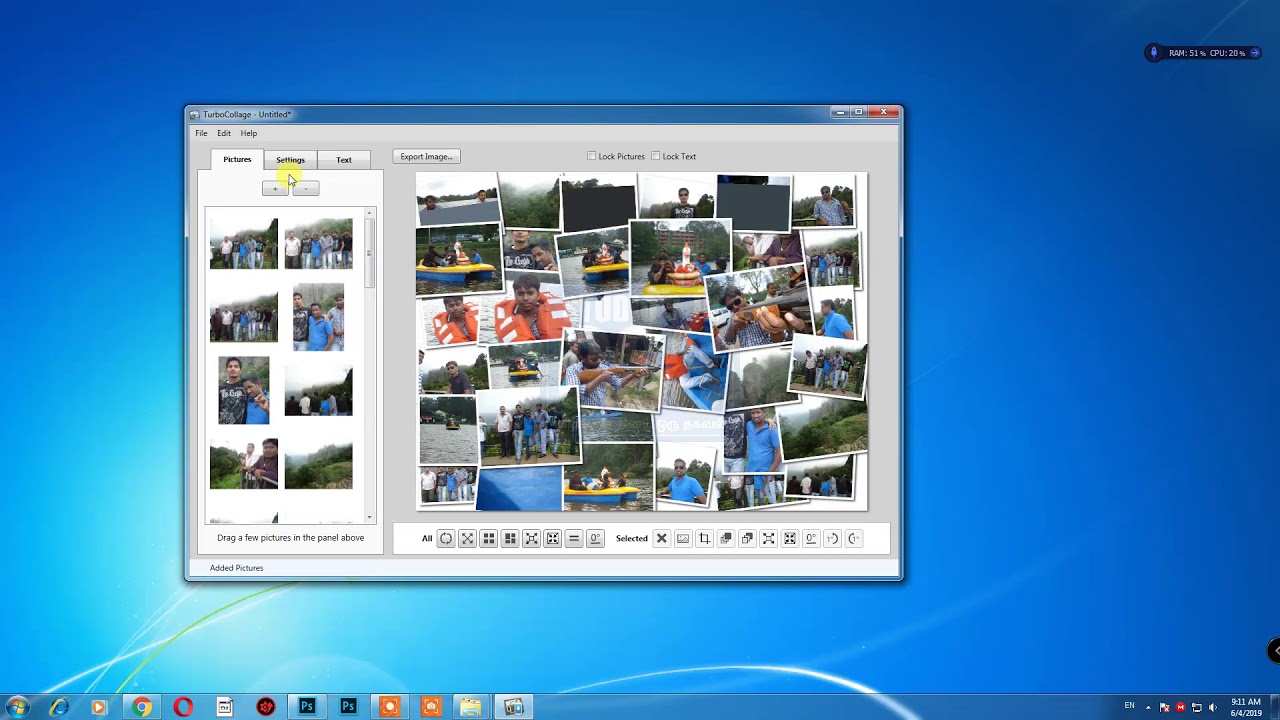Open Opera browser from the taskbar
Image resolution: width=1280 pixels, height=720 pixels.
coord(183,707)
